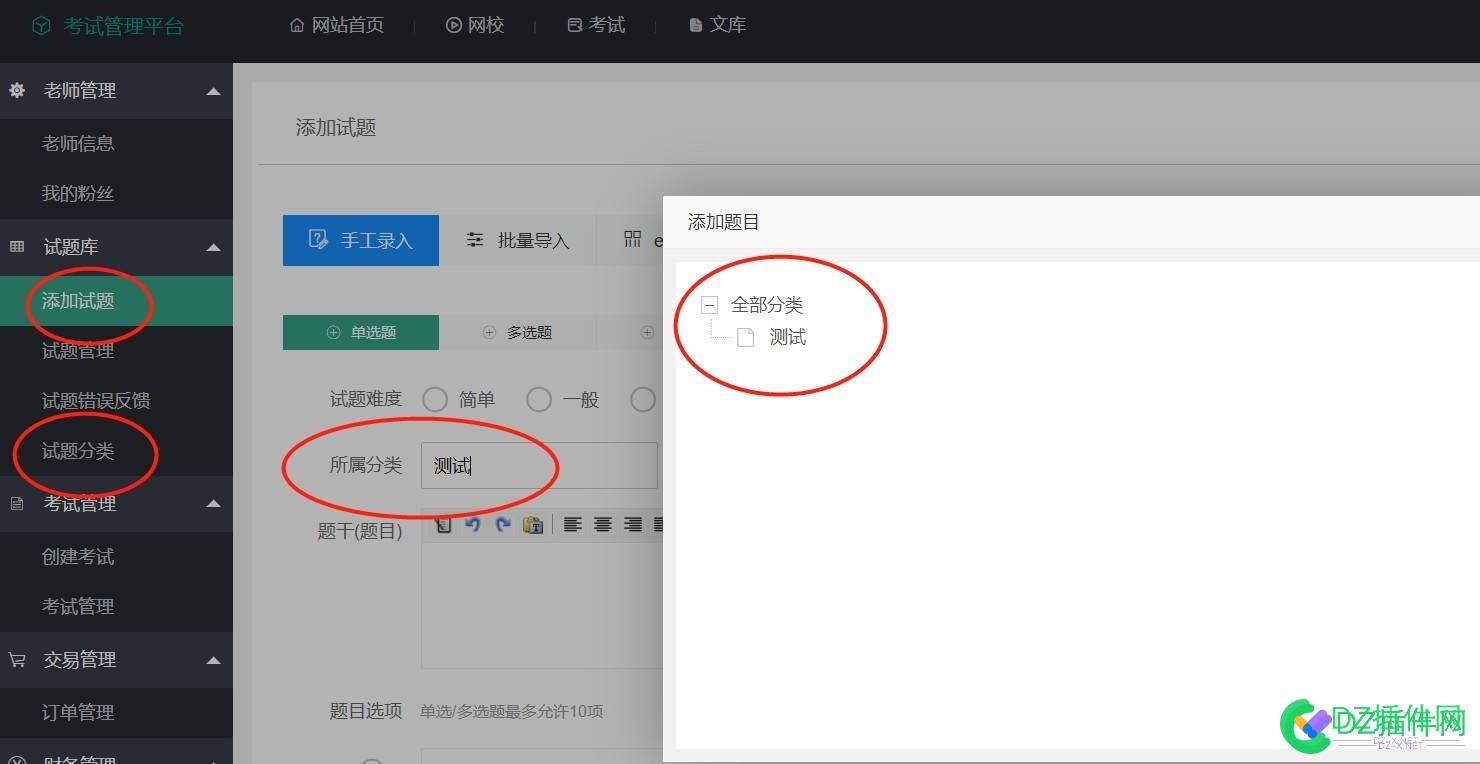
Task: Click the cart icon beside 交易管理
Action: (17, 659)
